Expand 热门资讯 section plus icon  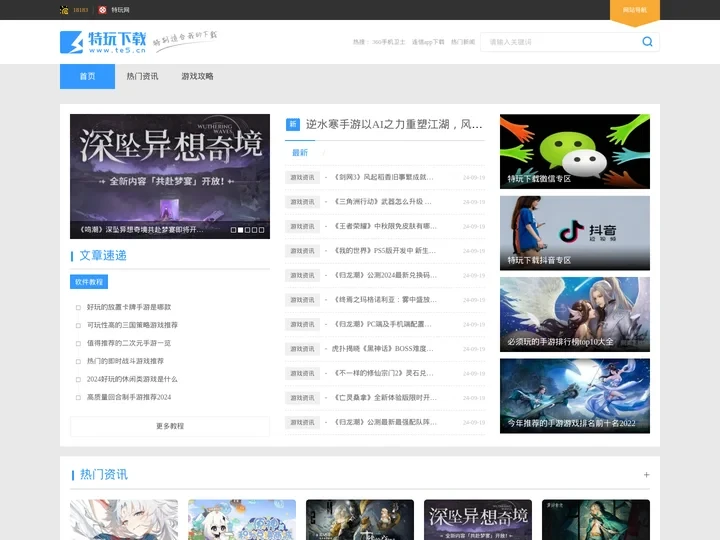tap(647, 475)
